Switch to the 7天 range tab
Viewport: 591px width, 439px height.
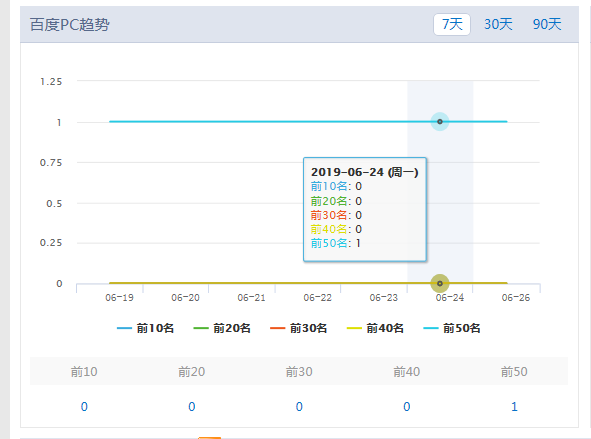click(452, 24)
